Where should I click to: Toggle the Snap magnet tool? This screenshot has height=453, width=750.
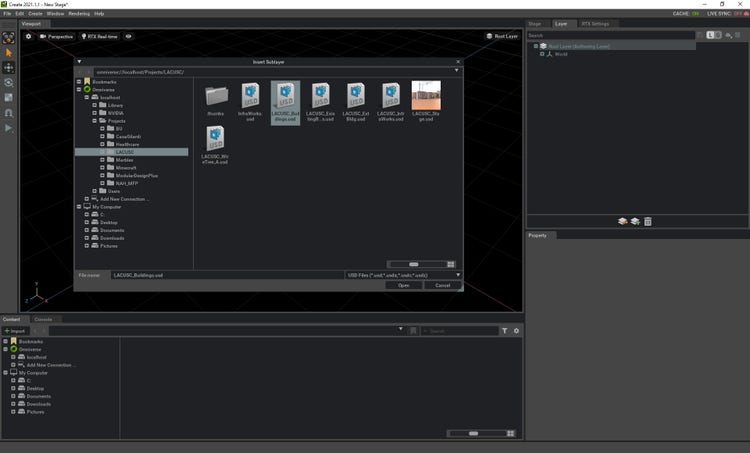9,113
